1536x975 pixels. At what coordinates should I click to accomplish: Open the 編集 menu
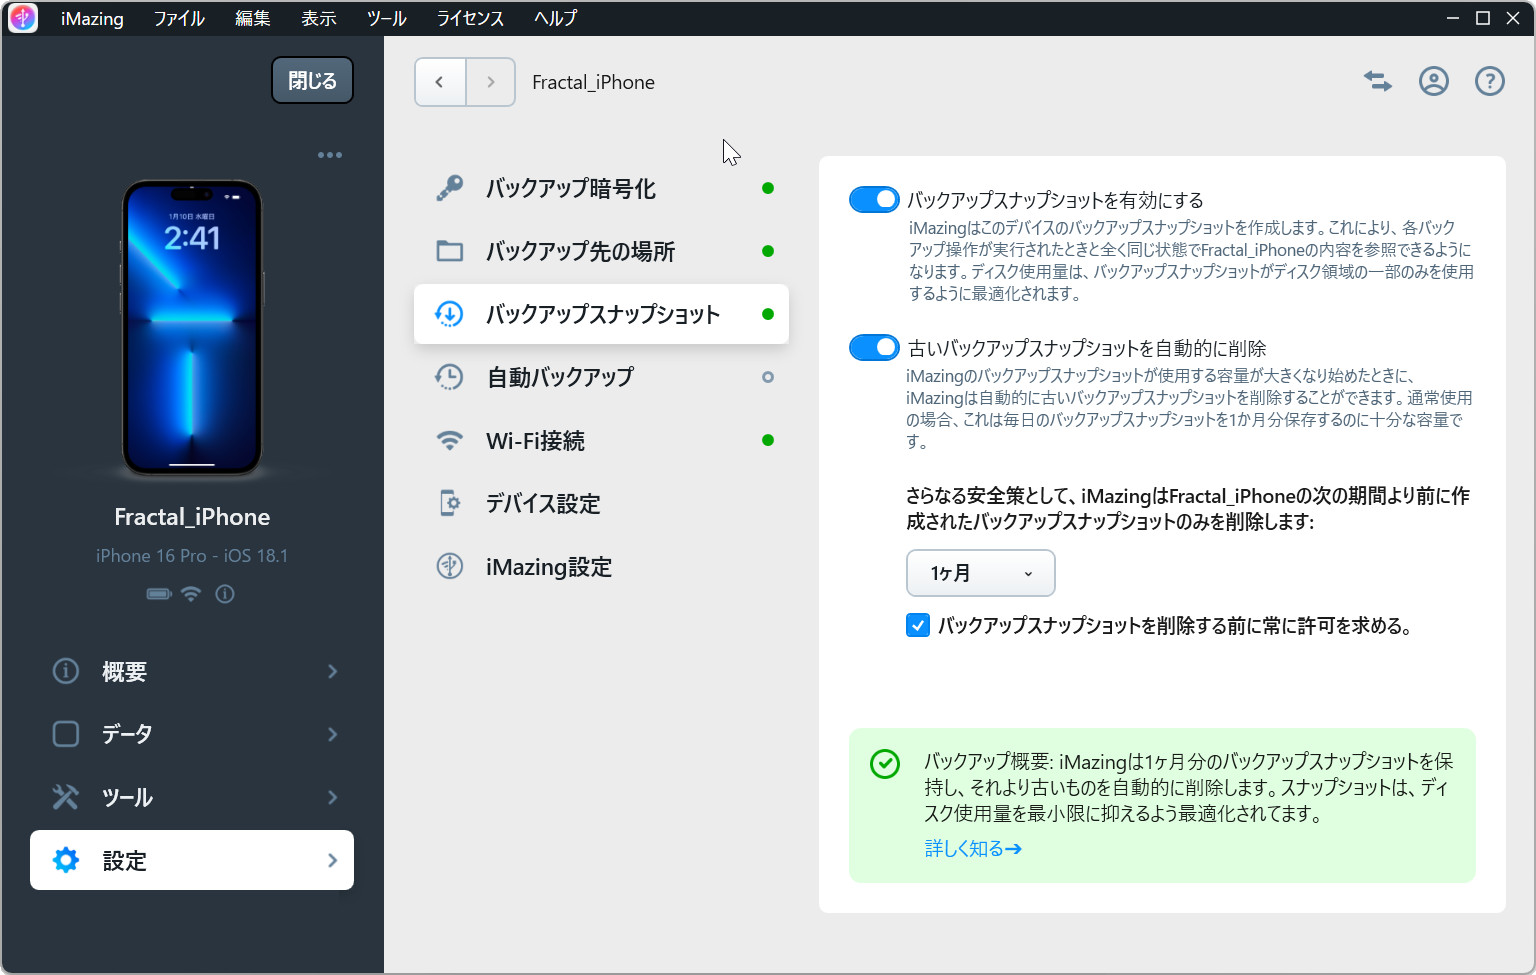(253, 18)
